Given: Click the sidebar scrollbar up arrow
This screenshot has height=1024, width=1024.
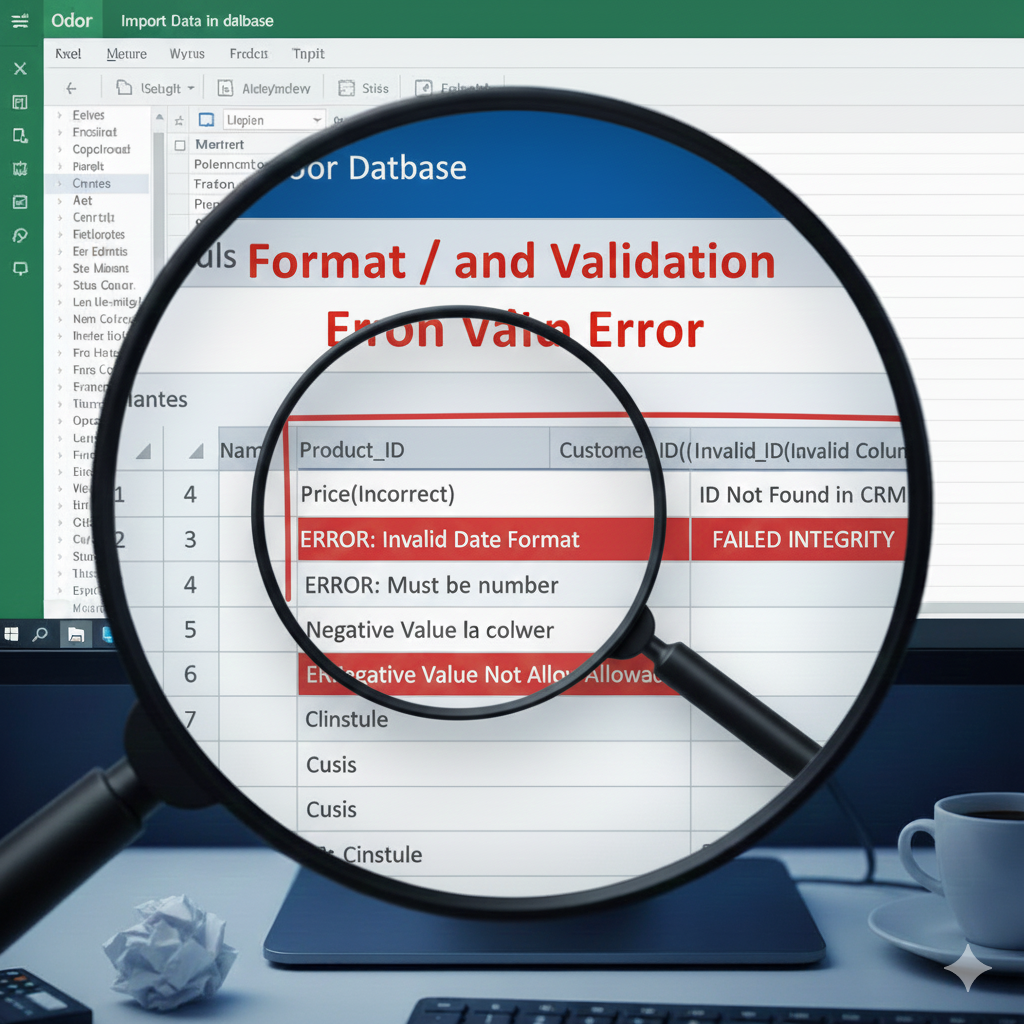Looking at the screenshot, I should (159, 117).
